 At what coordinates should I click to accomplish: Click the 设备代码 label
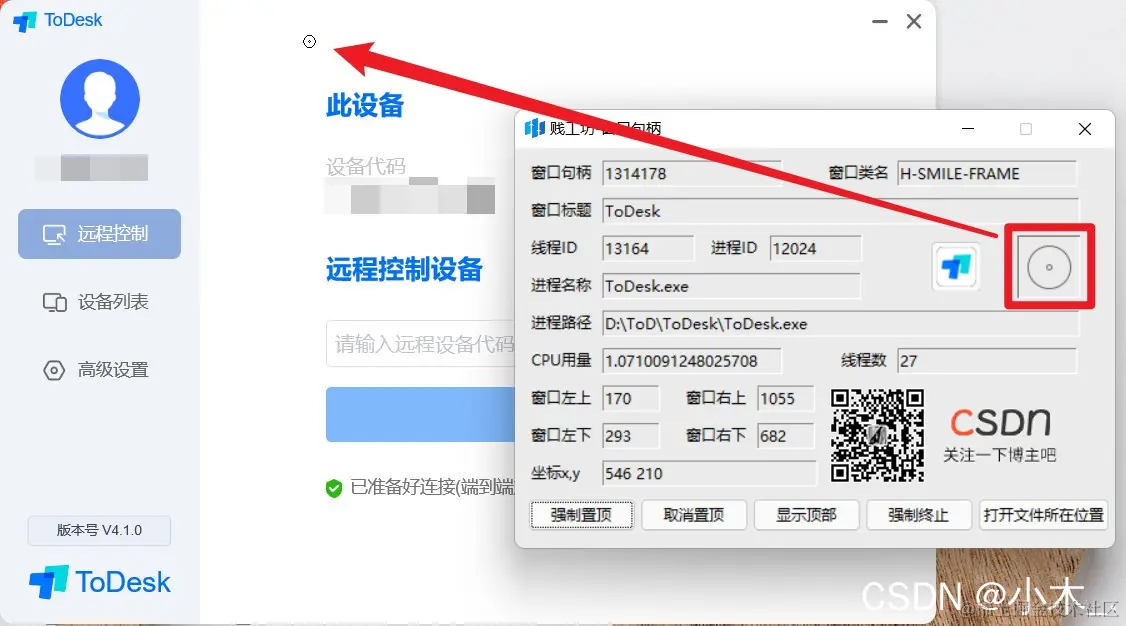coord(366,167)
